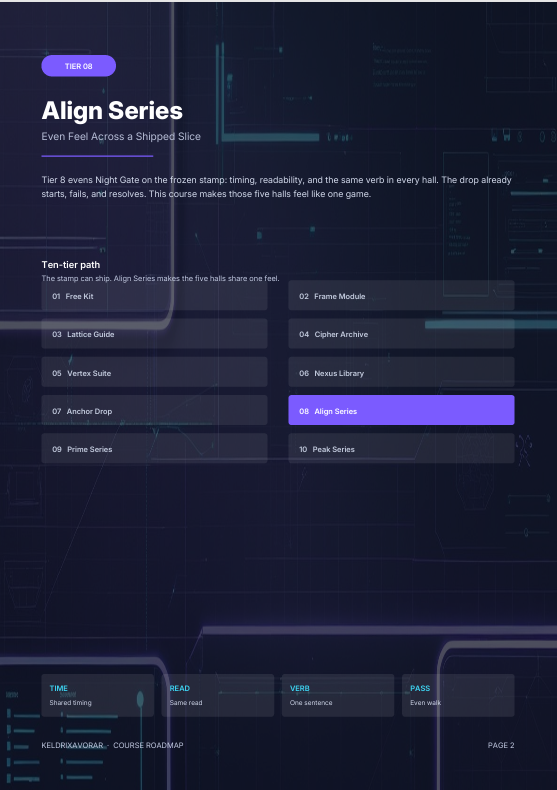
Task: Choose the 03 Lattice Guide card
Action: point(154,334)
